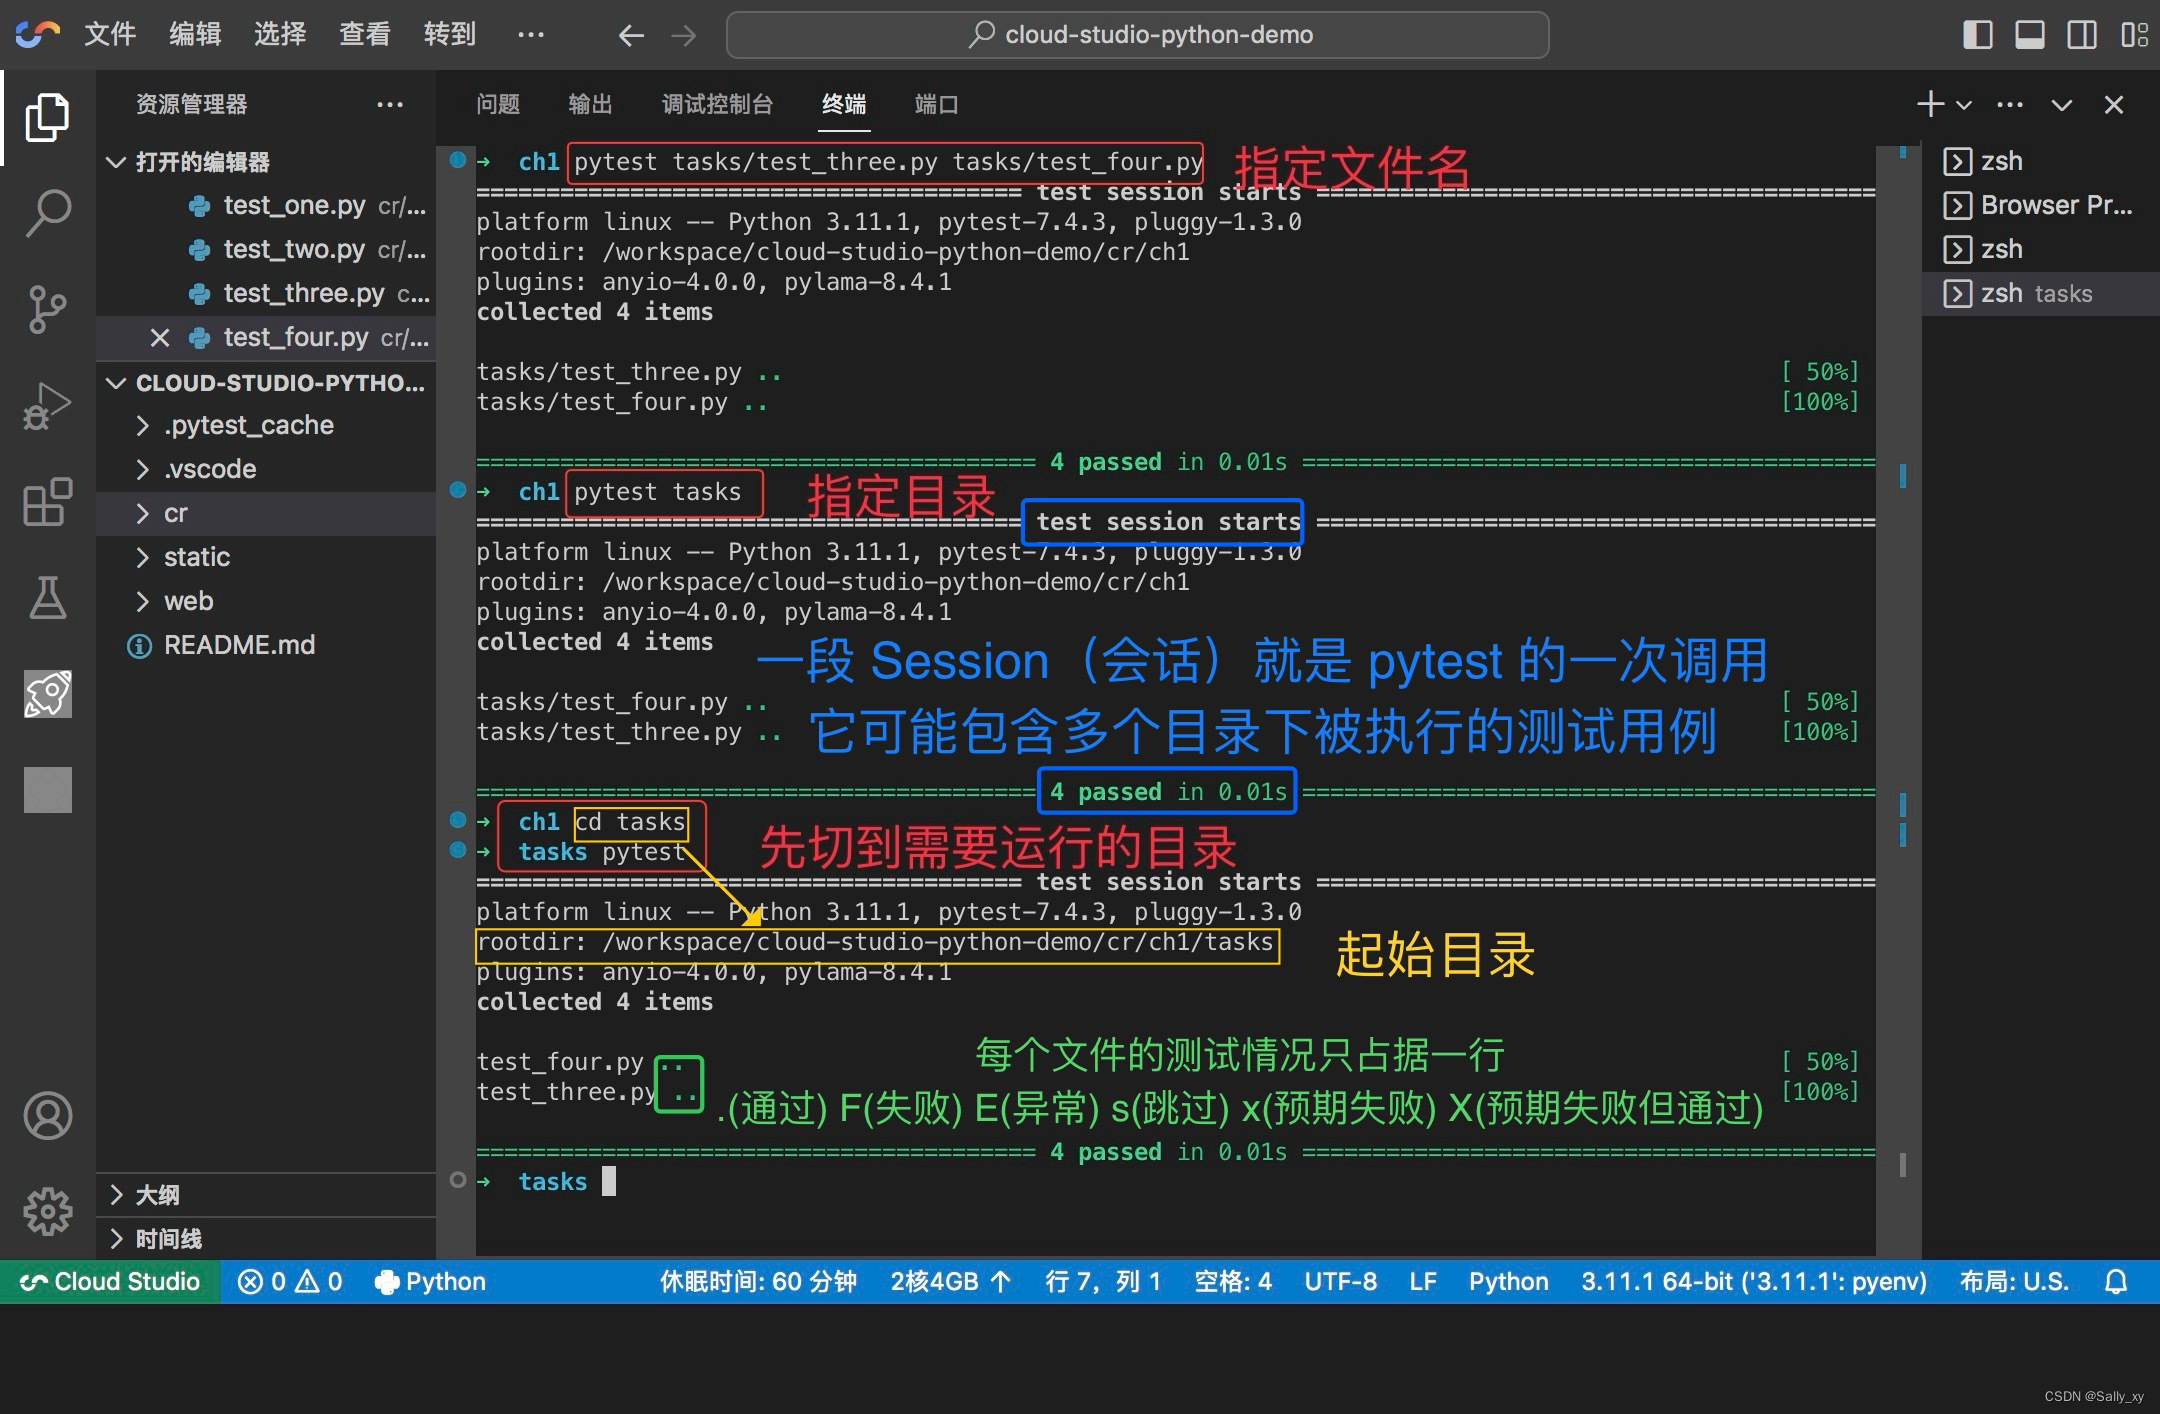Expand the cr folder
Viewport: 2160px width, 1414px height.
point(266,513)
